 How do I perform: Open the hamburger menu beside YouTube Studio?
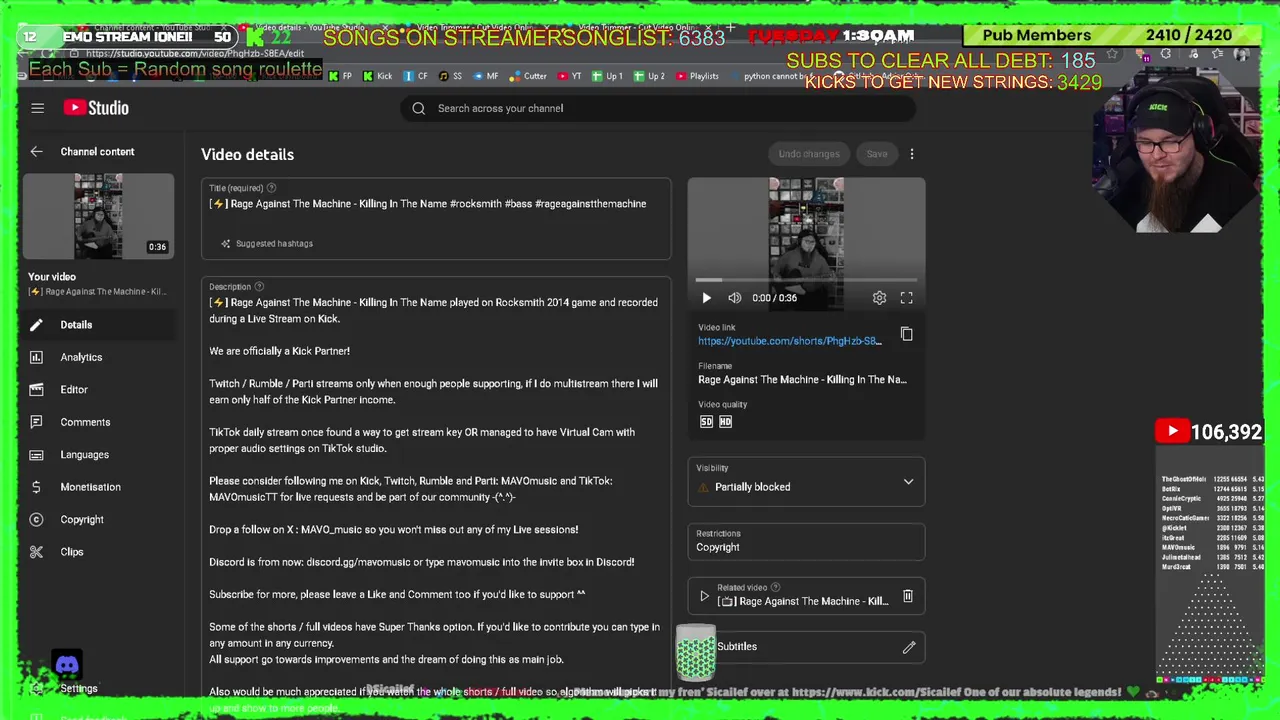pos(37,108)
